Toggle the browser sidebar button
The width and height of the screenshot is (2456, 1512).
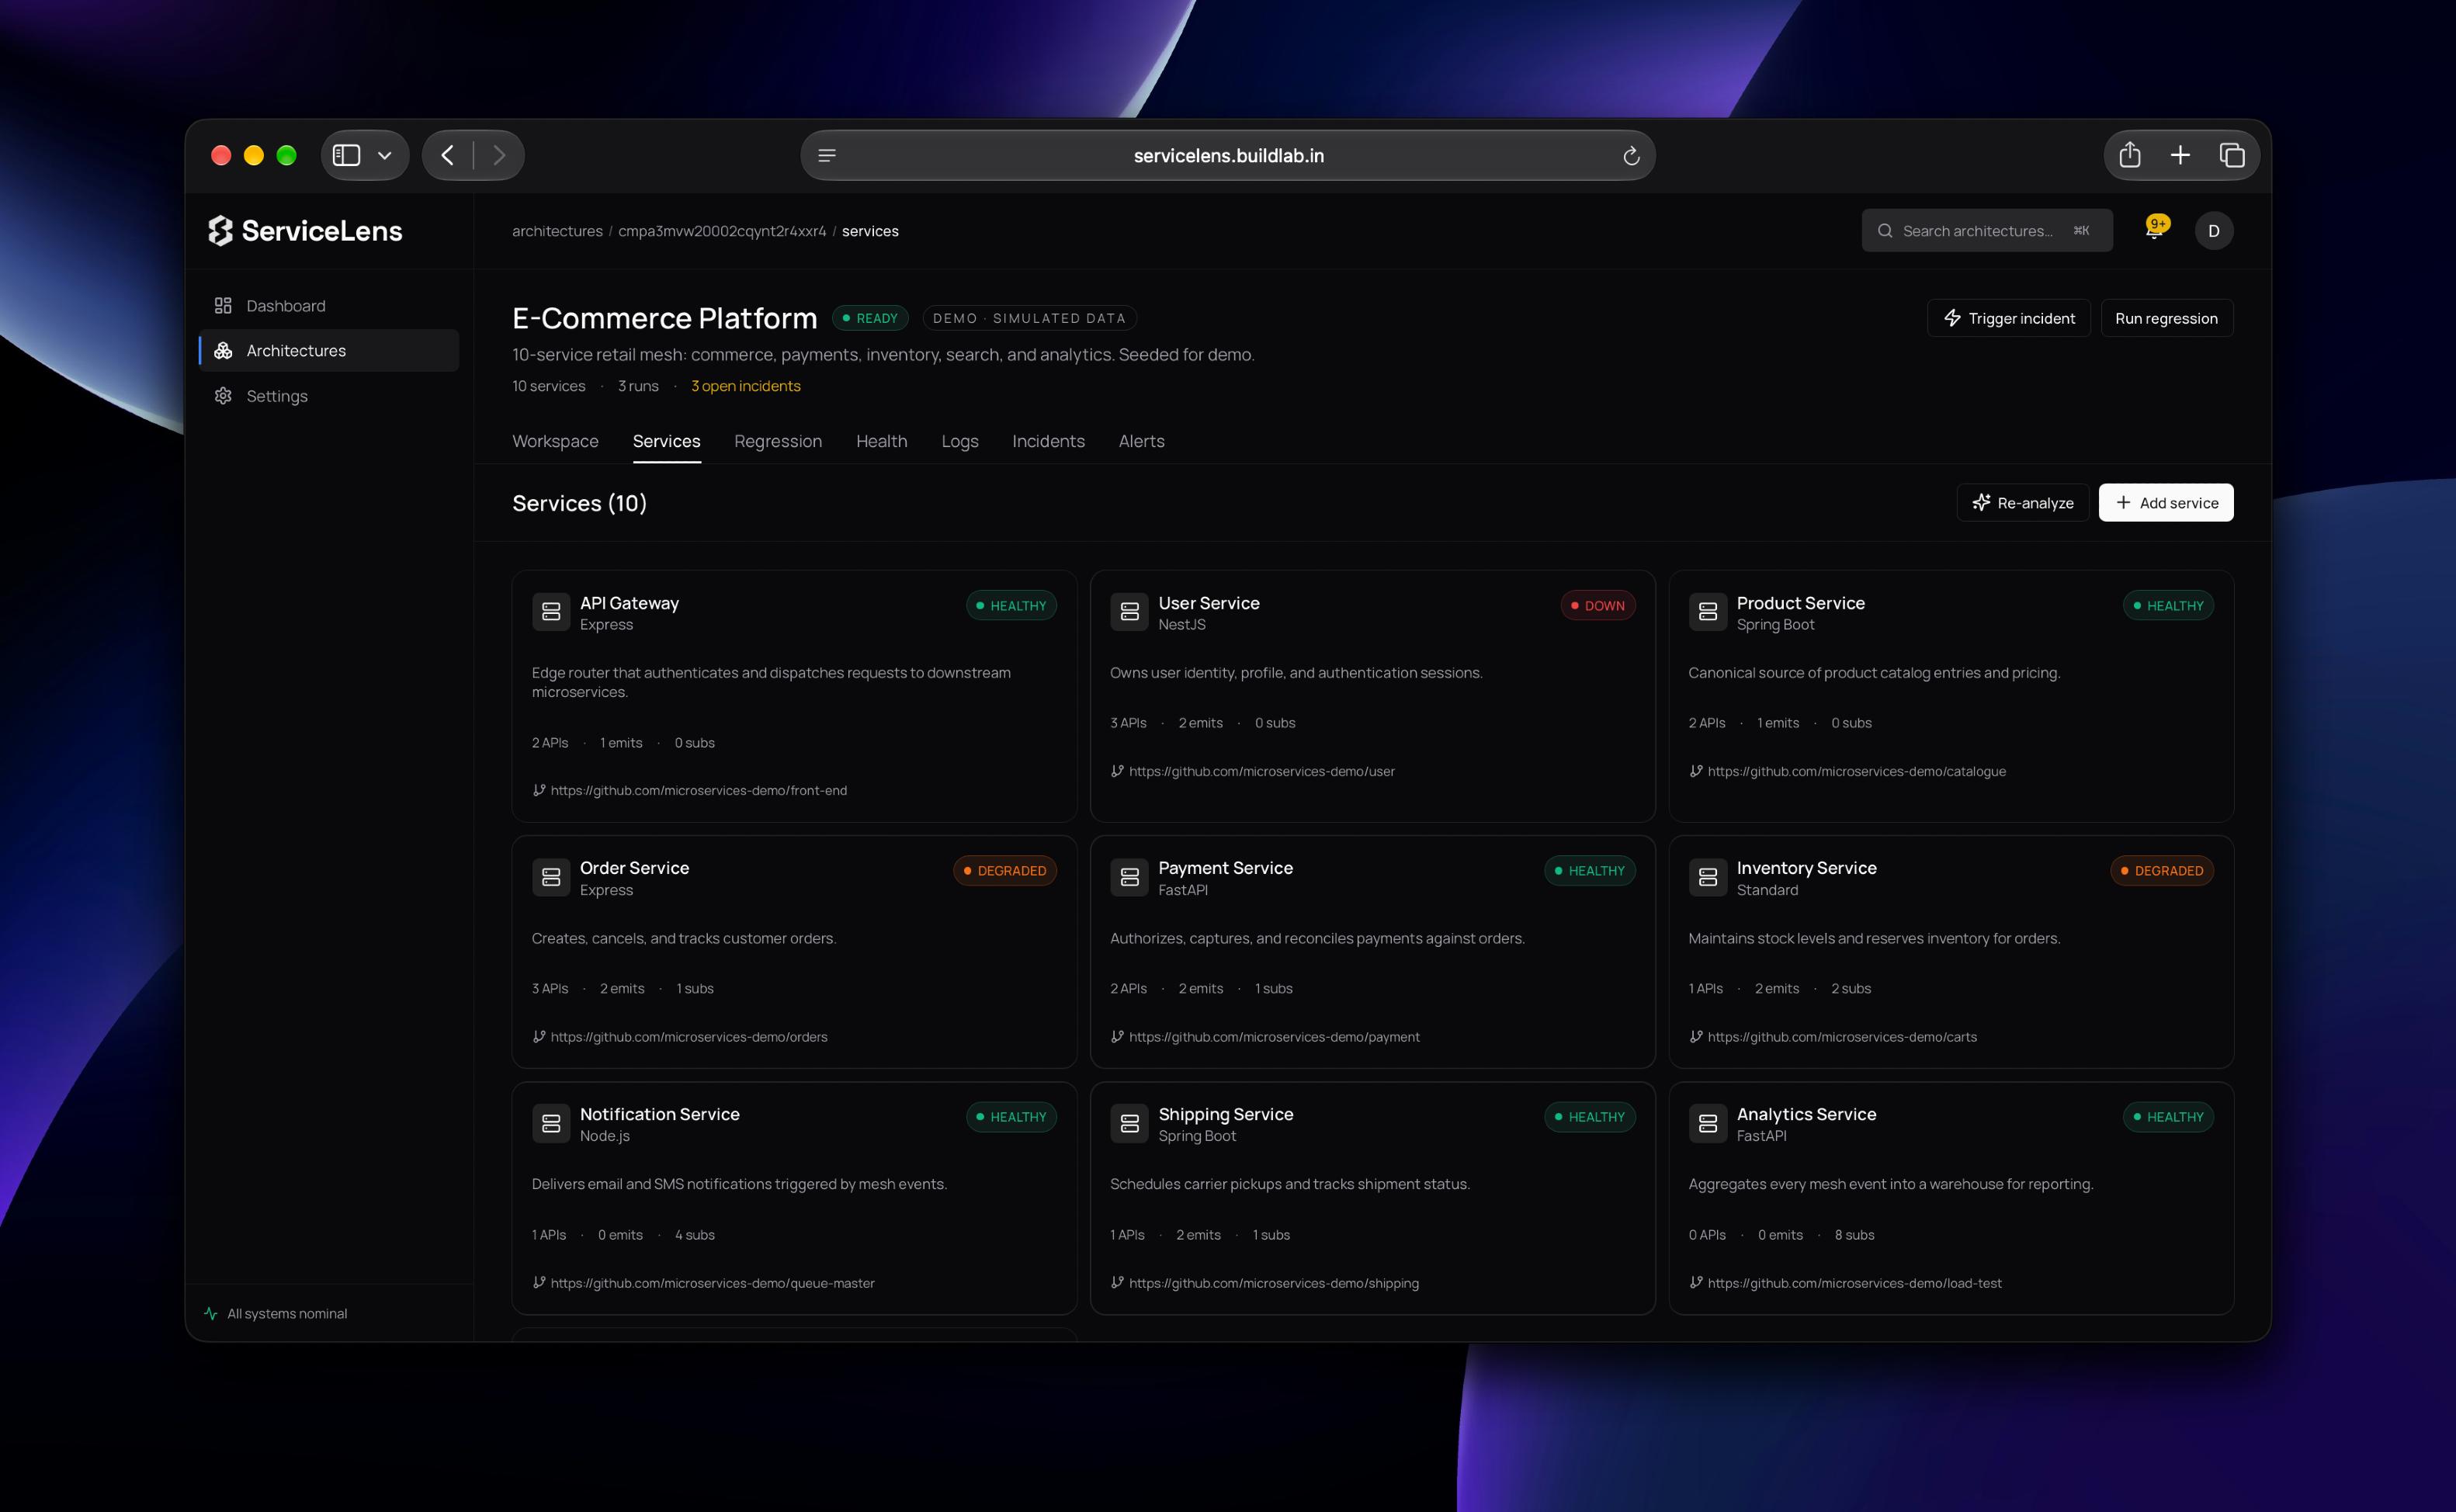tap(346, 155)
